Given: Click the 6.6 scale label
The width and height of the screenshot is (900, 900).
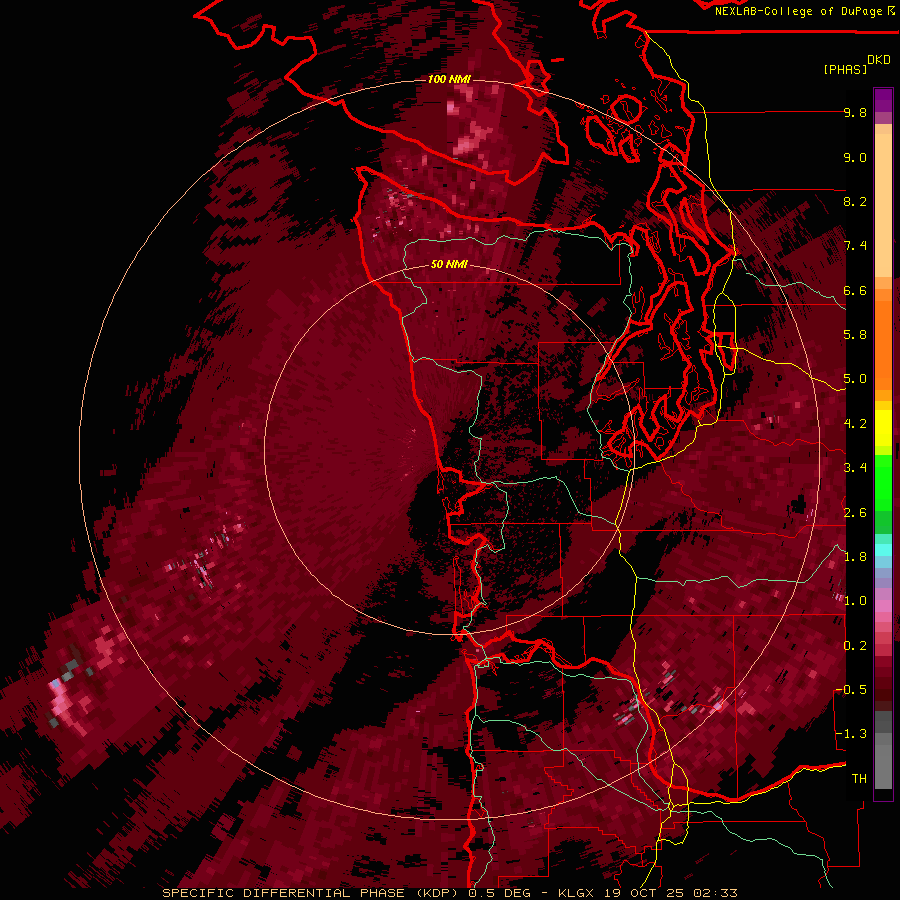Looking at the screenshot, I should click(x=855, y=290).
